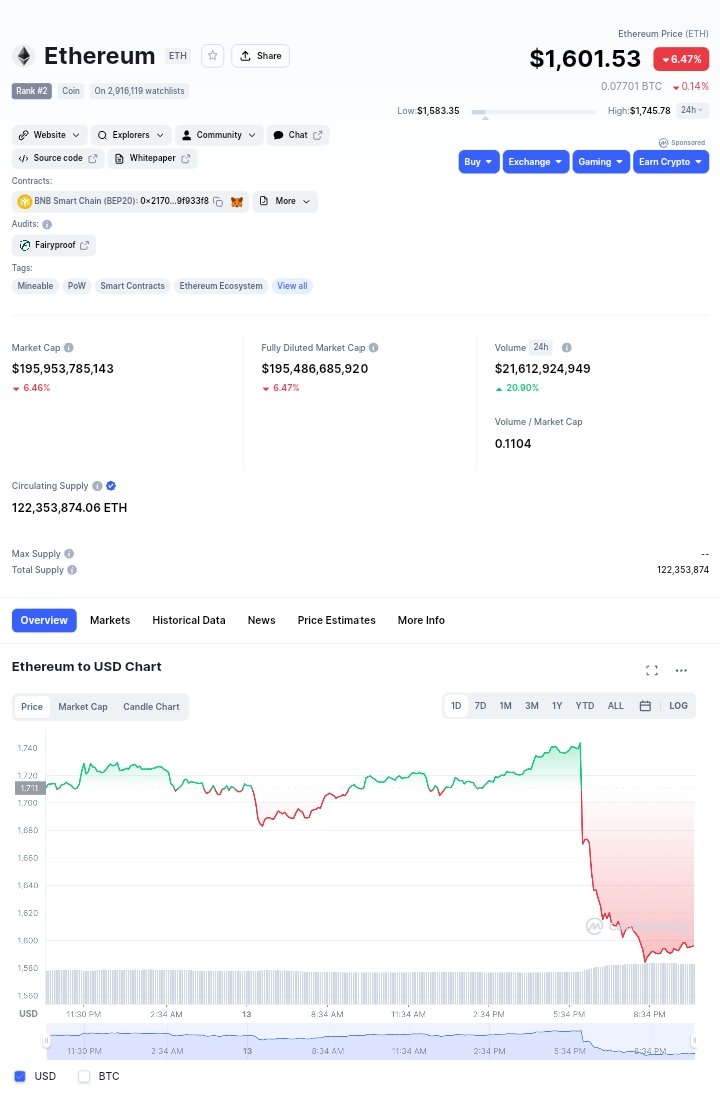
Task: Expand the Explorers dropdown
Action: point(131,135)
